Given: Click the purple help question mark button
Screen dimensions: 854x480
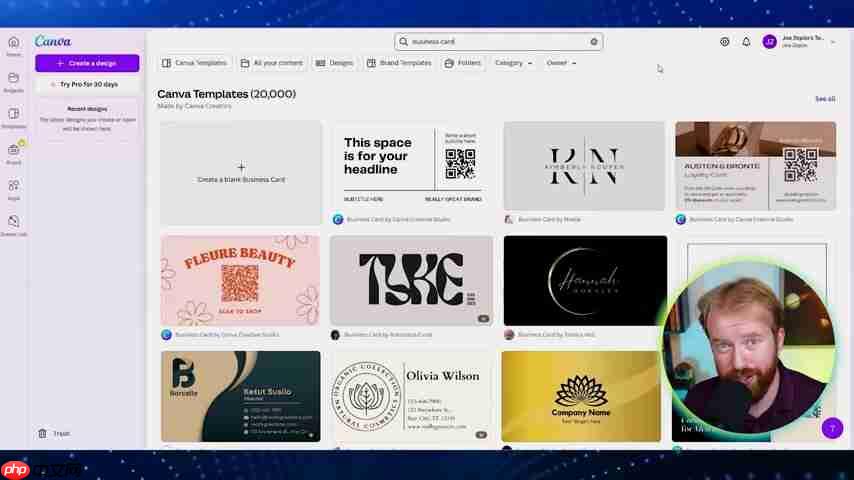Looking at the screenshot, I should coord(832,428).
